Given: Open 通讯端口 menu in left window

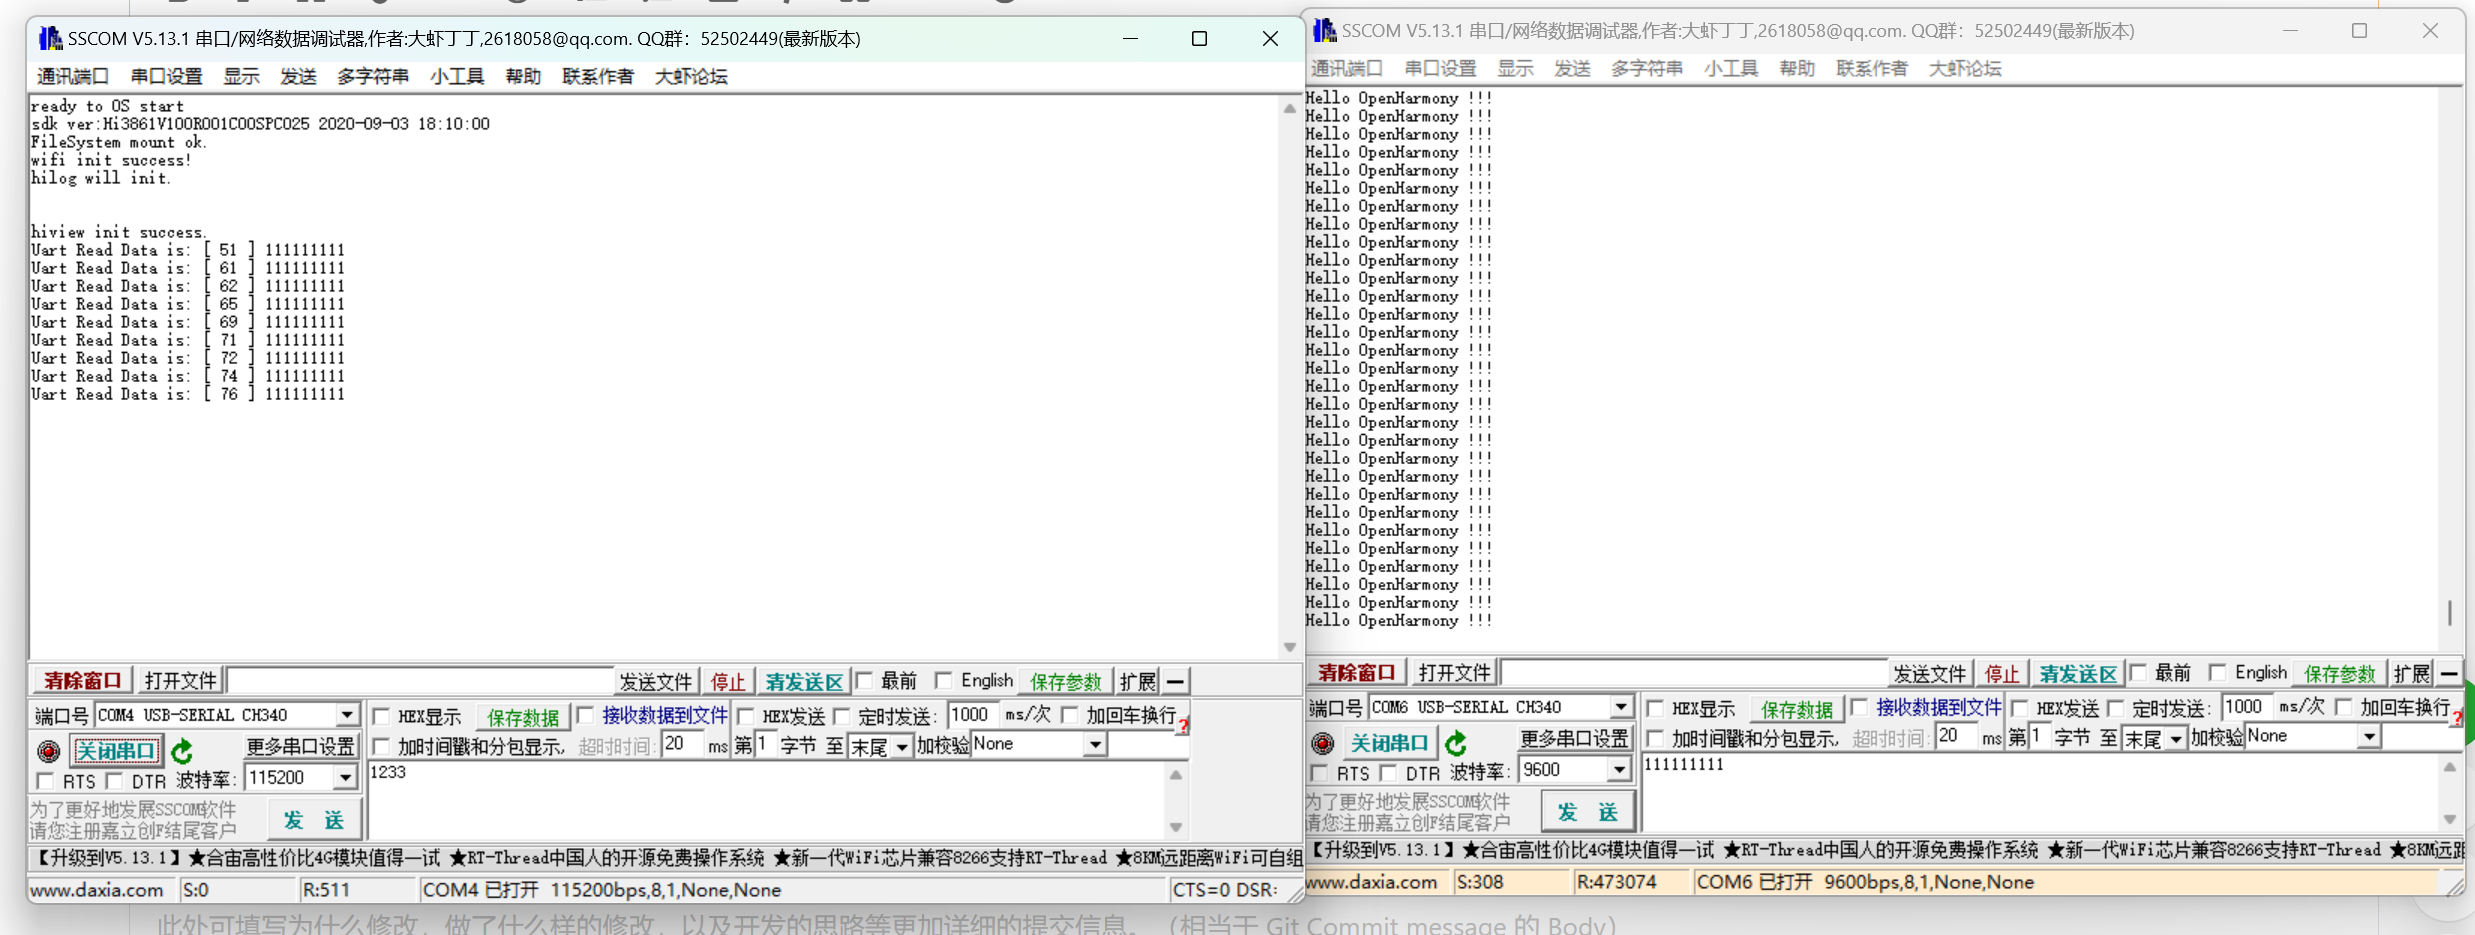Looking at the screenshot, I should point(72,76).
